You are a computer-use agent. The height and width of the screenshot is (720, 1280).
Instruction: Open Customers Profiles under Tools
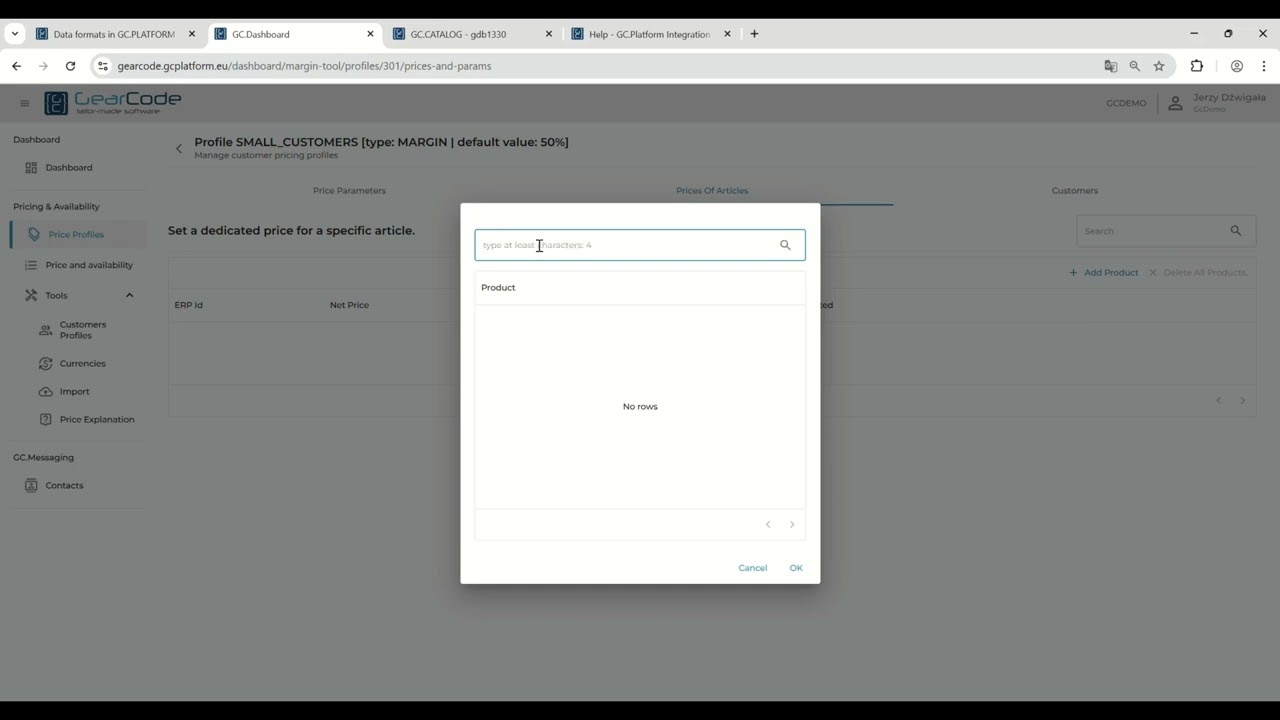[82, 330]
